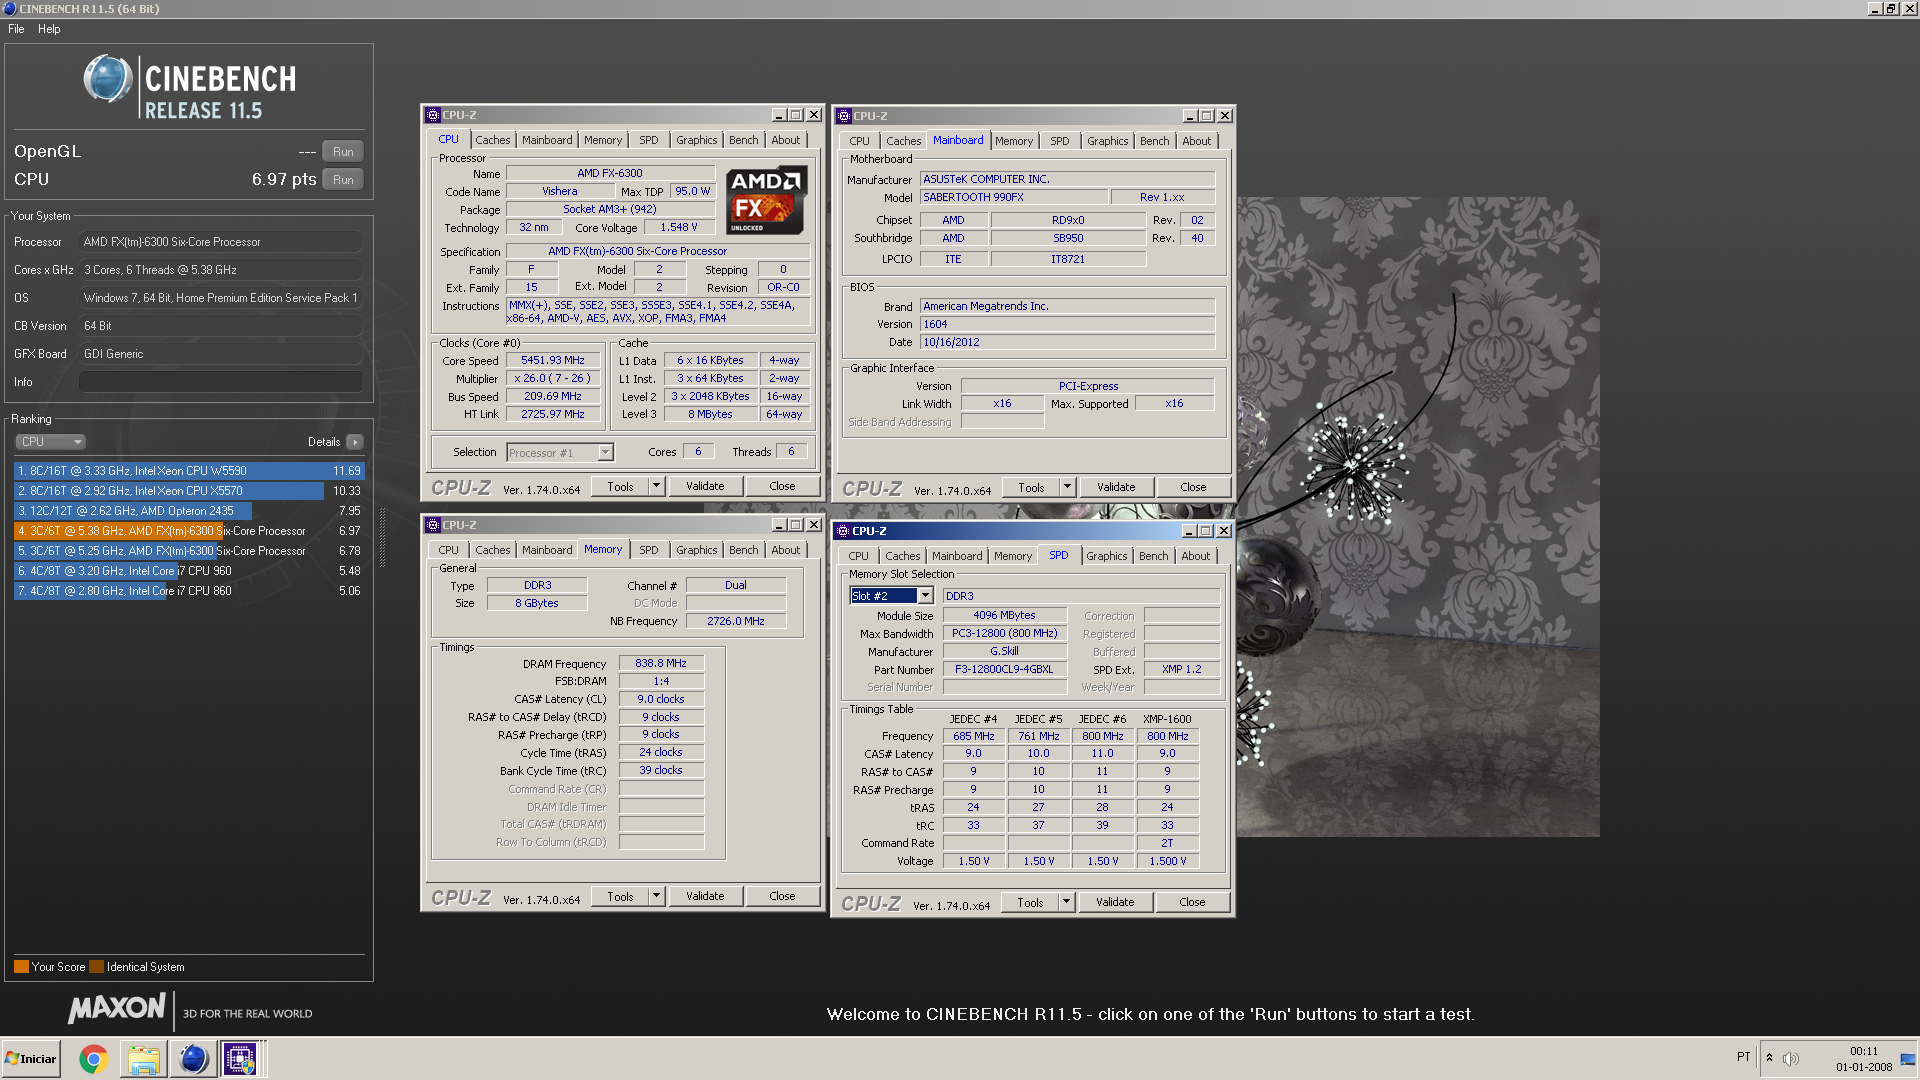Click the orange Your Score legend swatch

click(x=21, y=967)
